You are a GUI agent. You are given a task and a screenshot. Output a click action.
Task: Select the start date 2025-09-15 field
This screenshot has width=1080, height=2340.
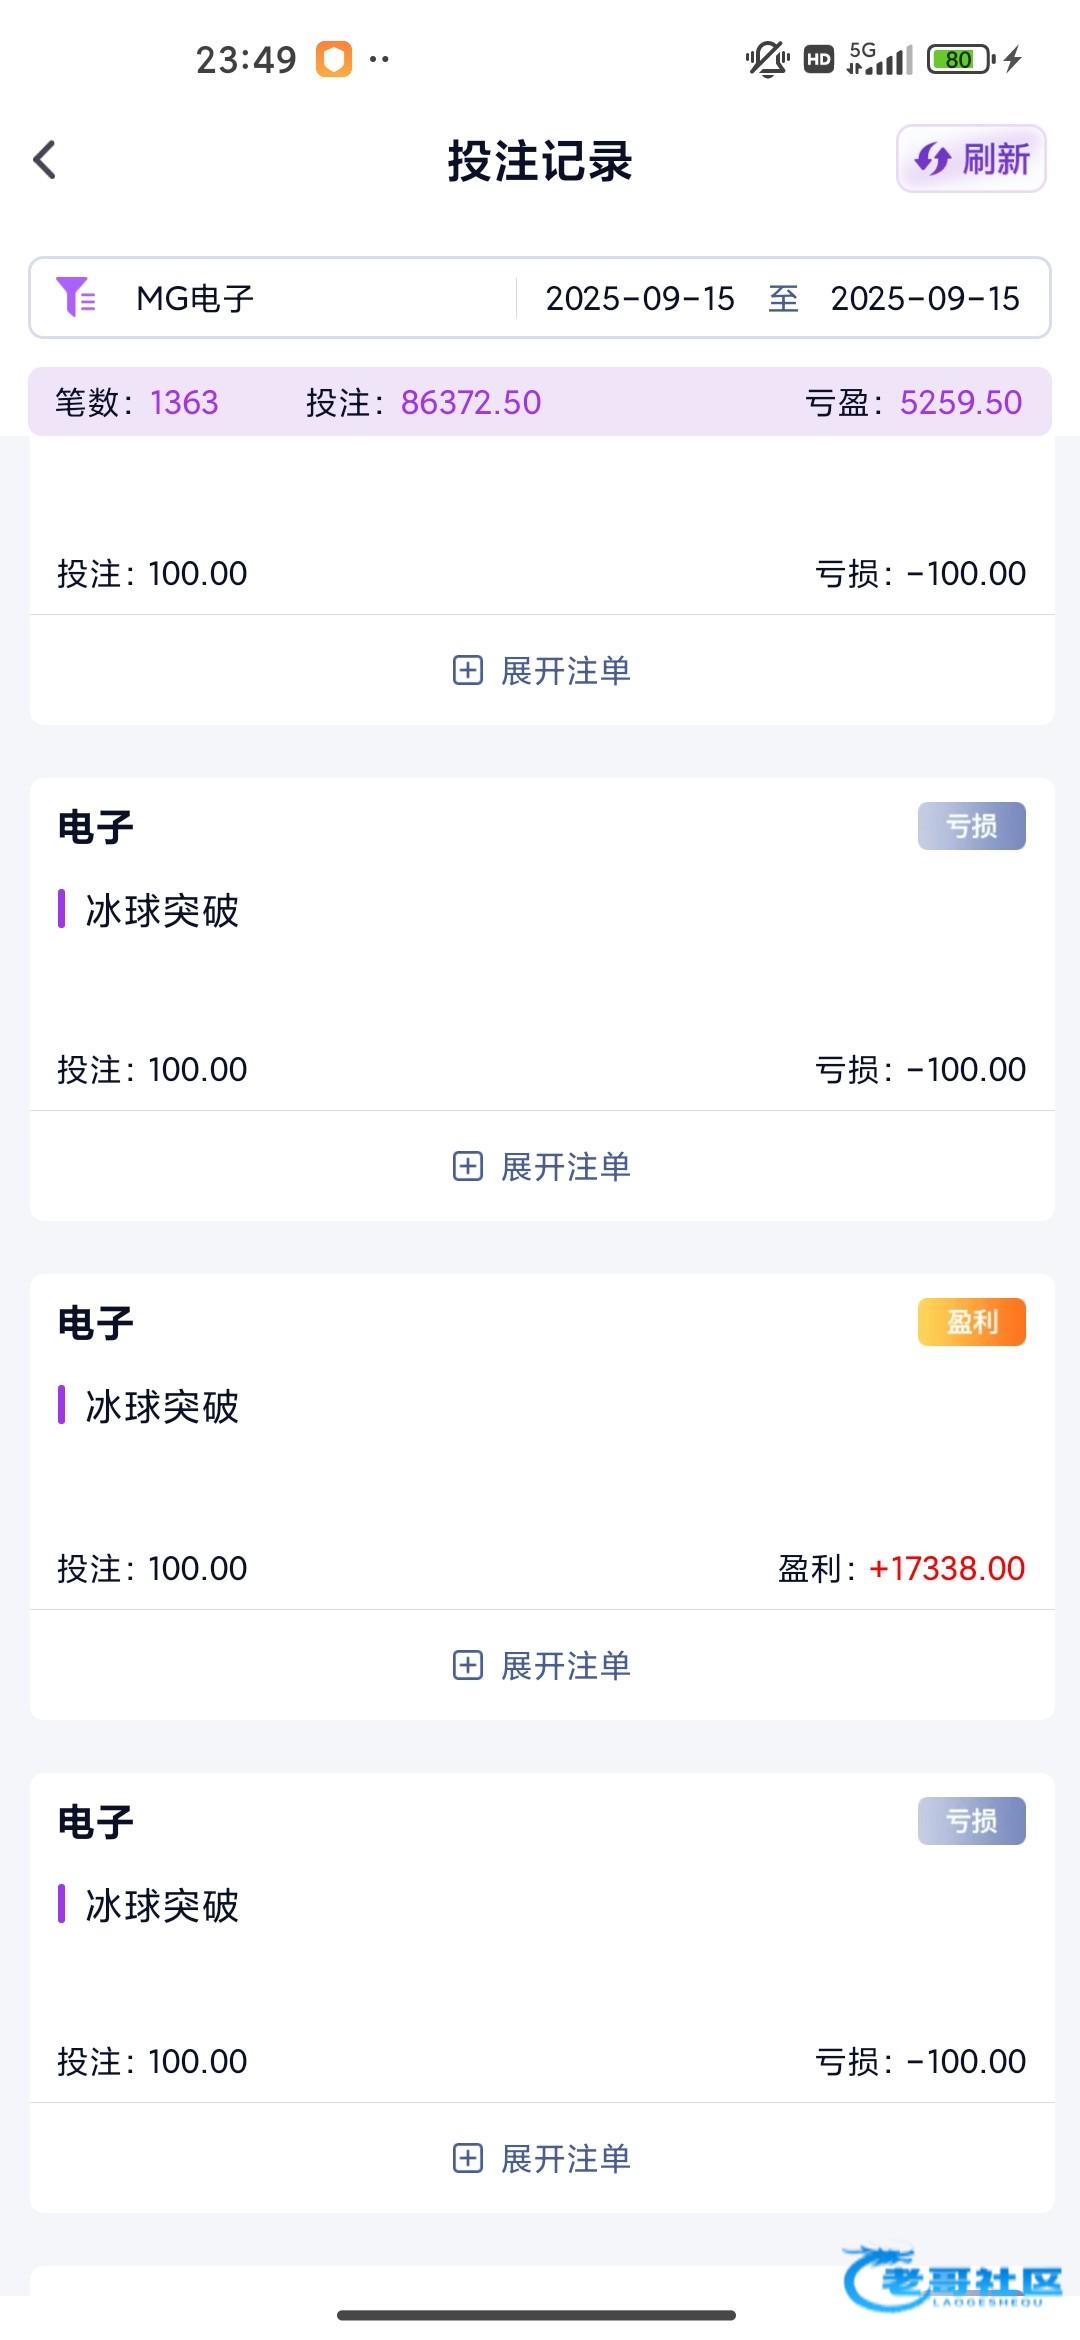click(x=640, y=298)
